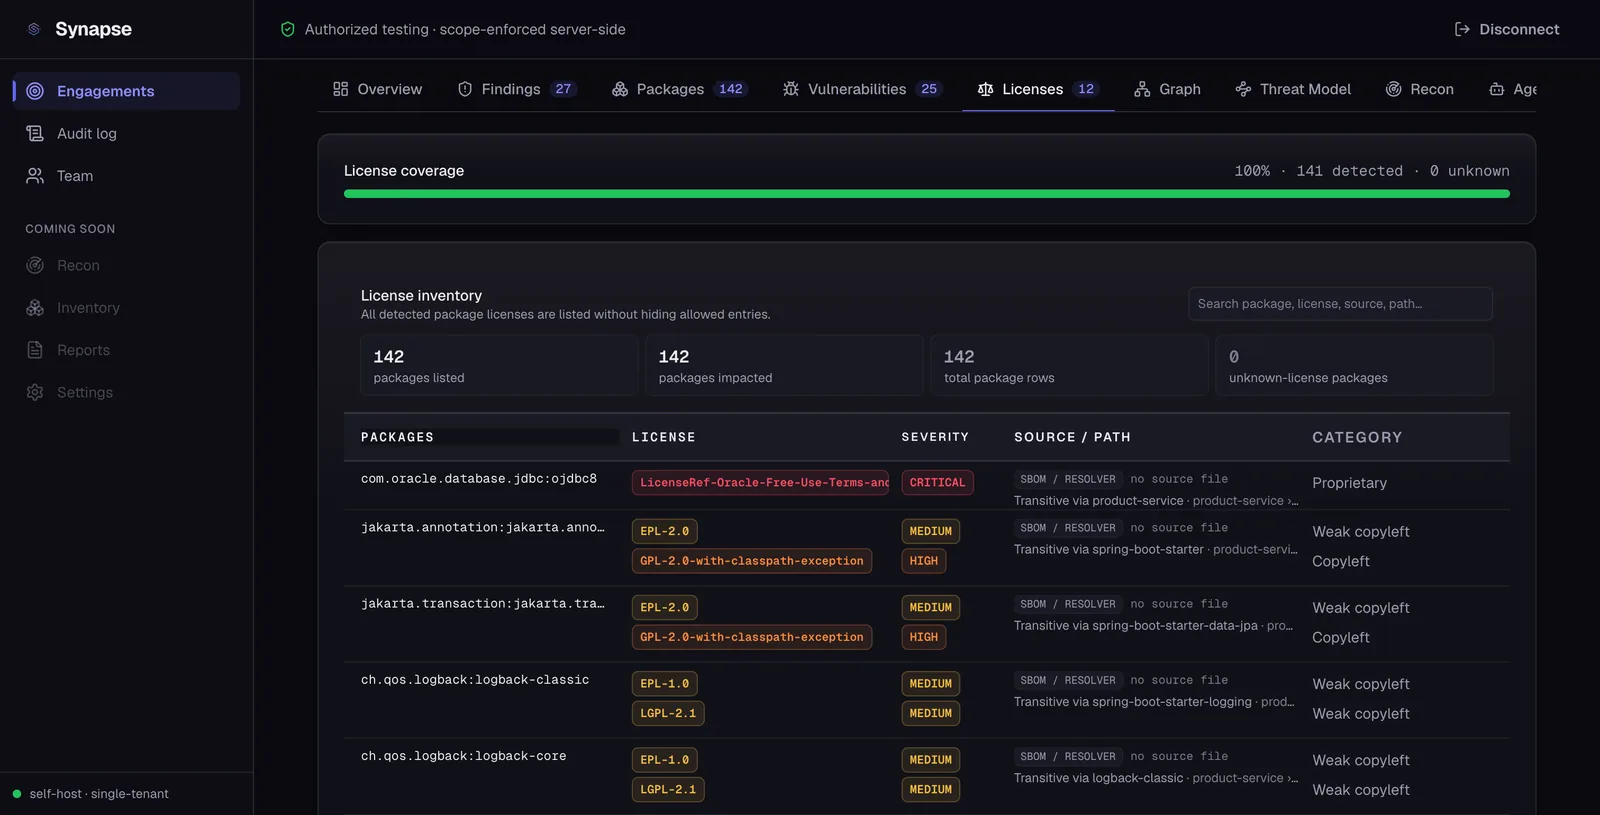Click the total package rows card
Screen dimensions: 1600x815
tap(1069, 365)
